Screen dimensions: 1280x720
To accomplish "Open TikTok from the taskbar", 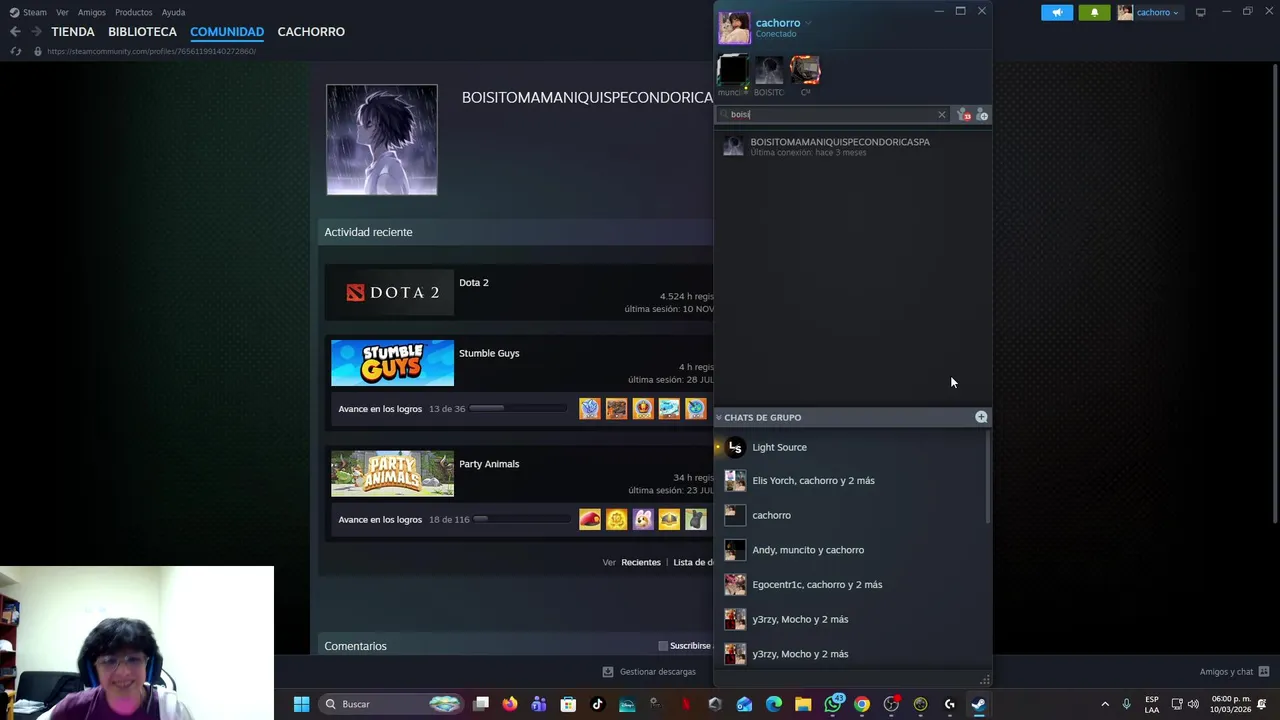I will tap(598, 704).
